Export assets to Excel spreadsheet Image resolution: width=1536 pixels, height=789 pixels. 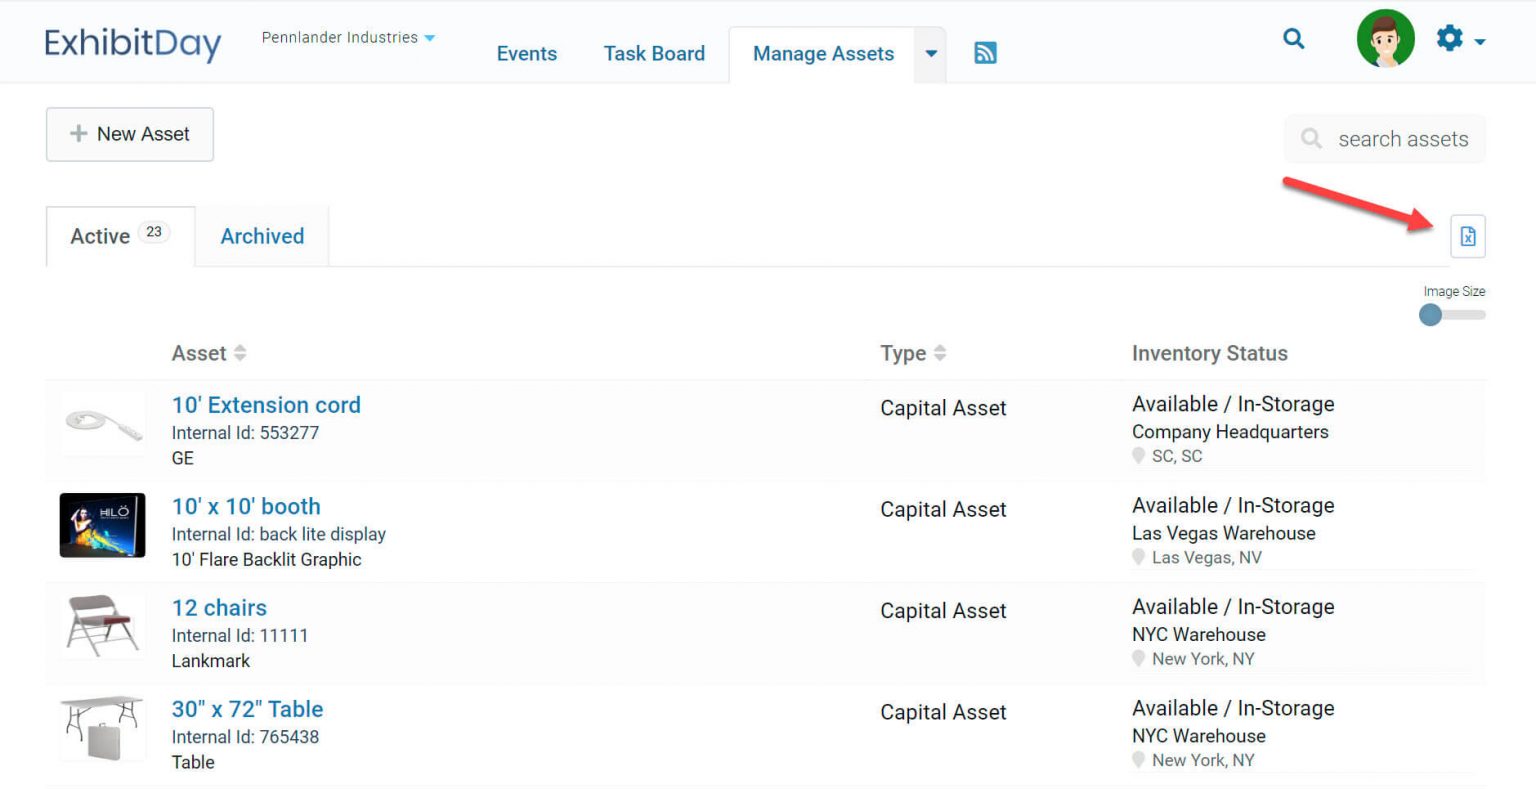tap(1467, 236)
